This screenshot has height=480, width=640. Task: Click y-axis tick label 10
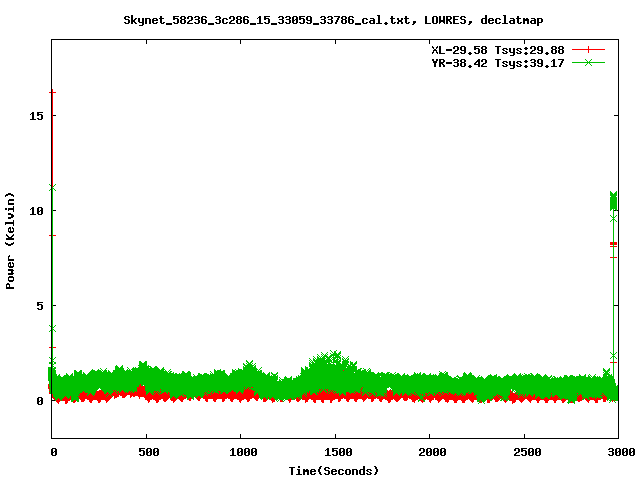36,211
